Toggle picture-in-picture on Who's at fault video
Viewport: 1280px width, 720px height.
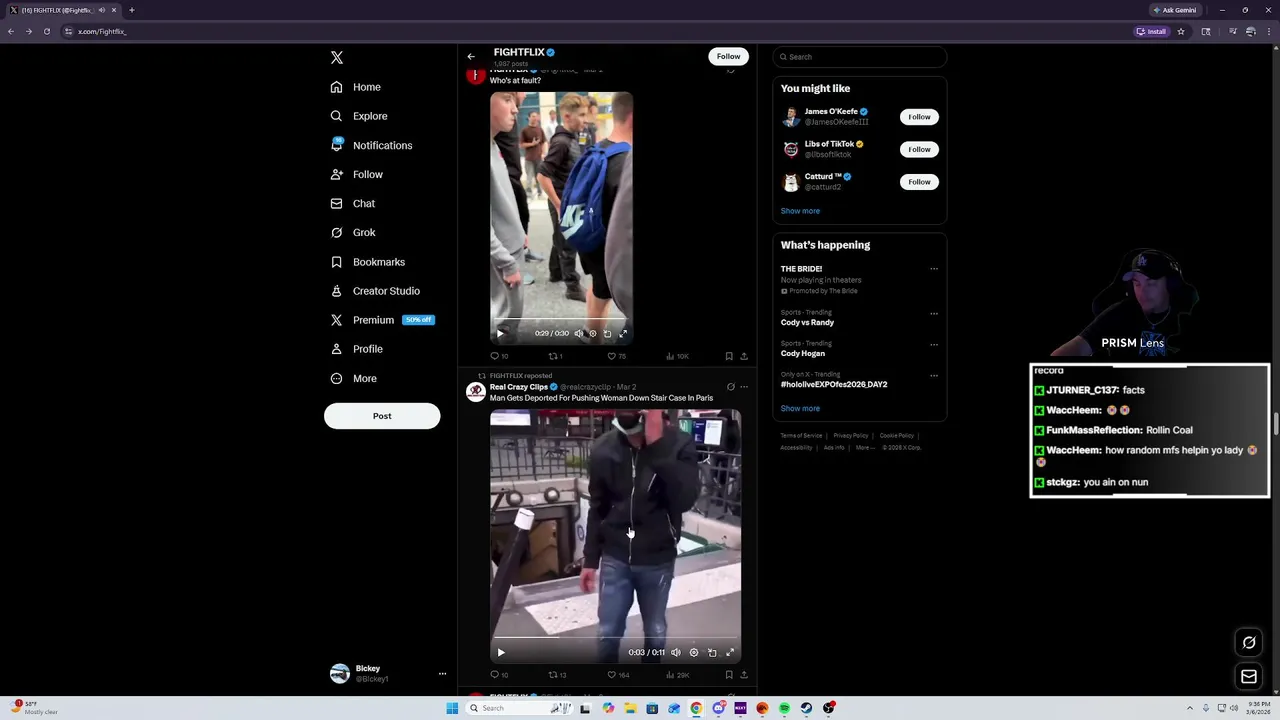click(x=607, y=333)
